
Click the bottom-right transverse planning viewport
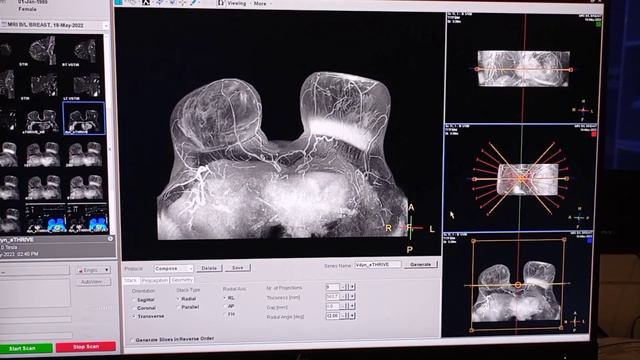(517, 284)
